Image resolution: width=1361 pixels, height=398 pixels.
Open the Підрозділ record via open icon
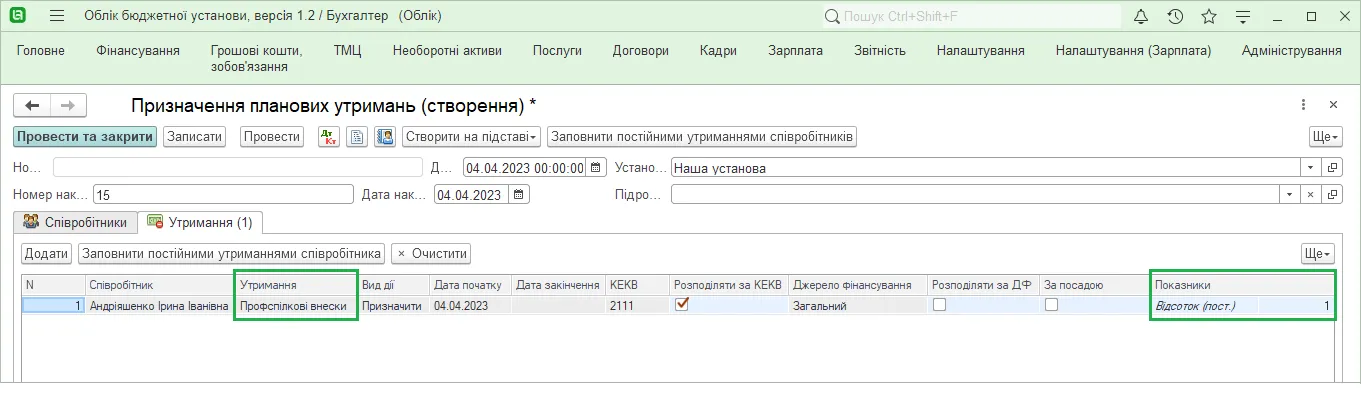click(1332, 195)
